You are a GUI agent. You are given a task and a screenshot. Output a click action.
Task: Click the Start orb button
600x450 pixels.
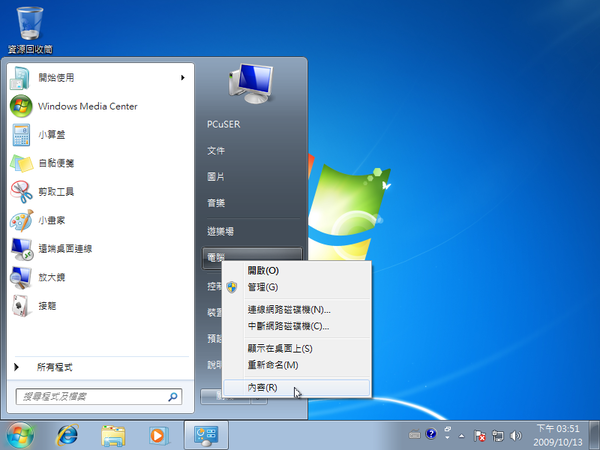click(x=20, y=435)
